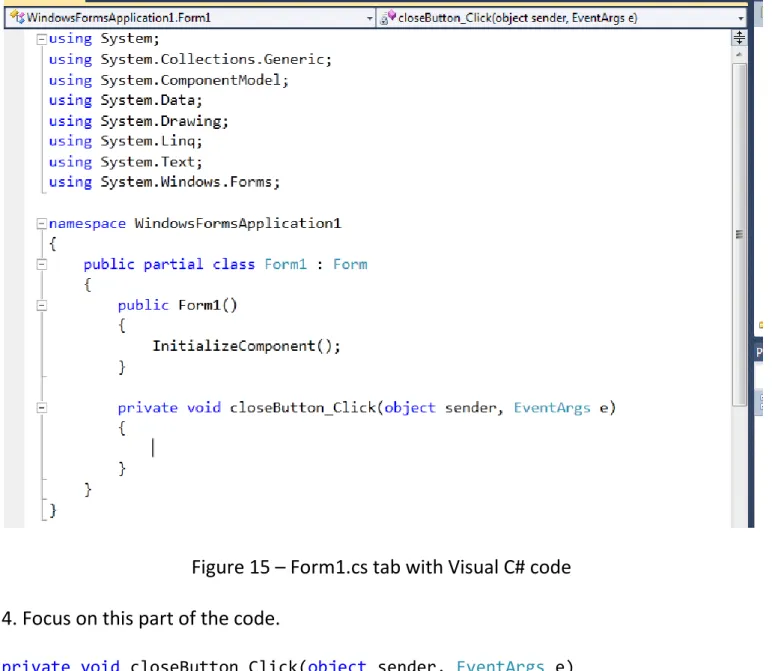
Task: Collapse the namespace WindowsFormsApplication1 block
Action: [42, 224]
